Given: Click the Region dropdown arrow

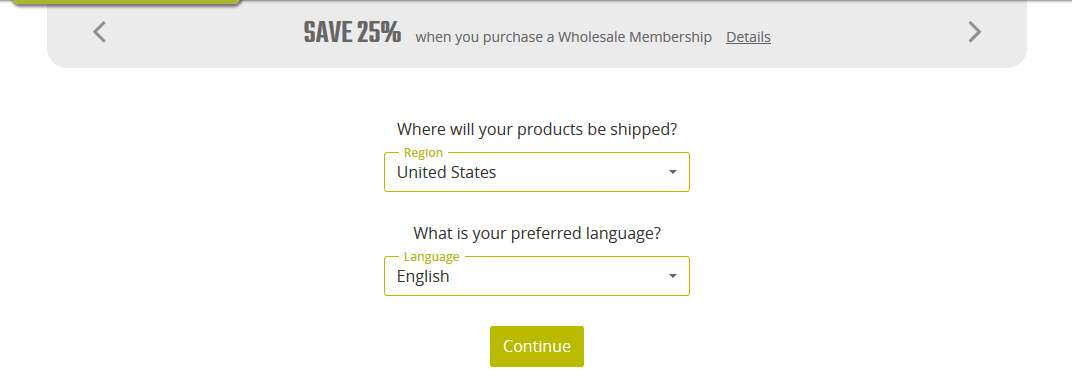Looking at the screenshot, I should [x=673, y=172].
